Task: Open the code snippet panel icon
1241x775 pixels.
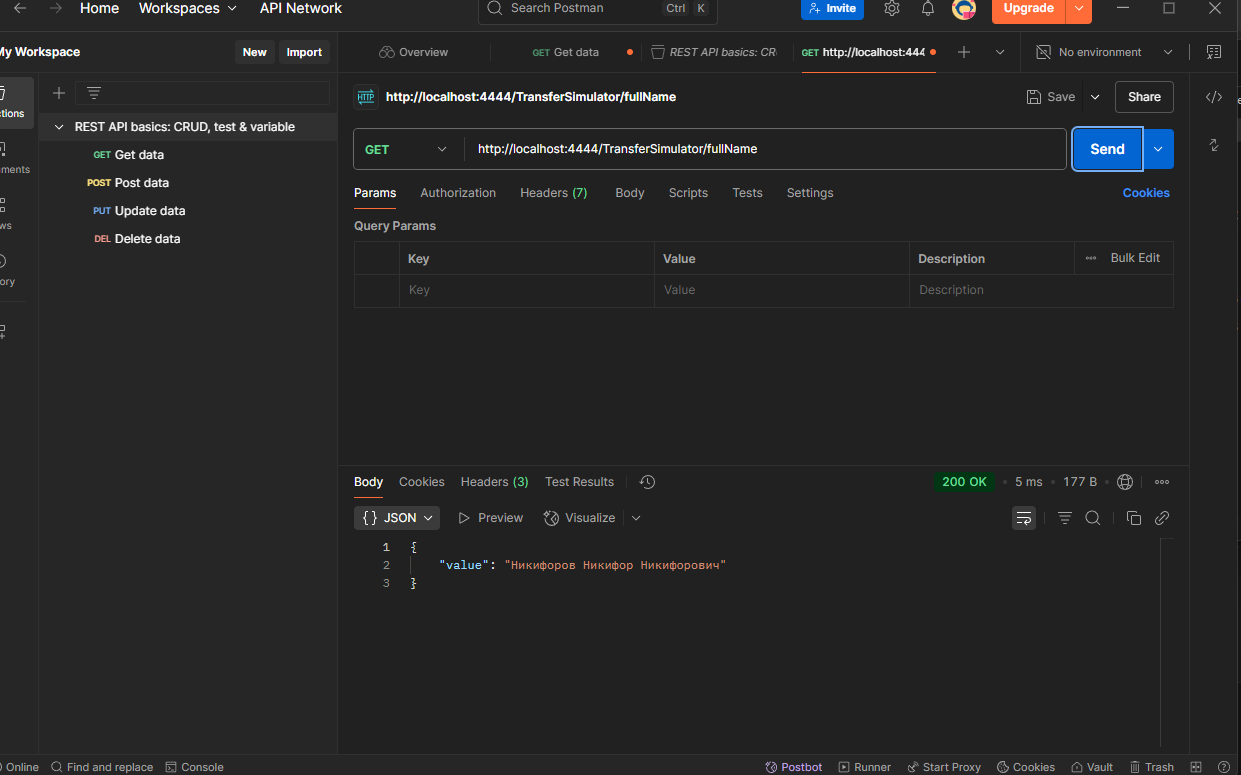Action: 1213,97
